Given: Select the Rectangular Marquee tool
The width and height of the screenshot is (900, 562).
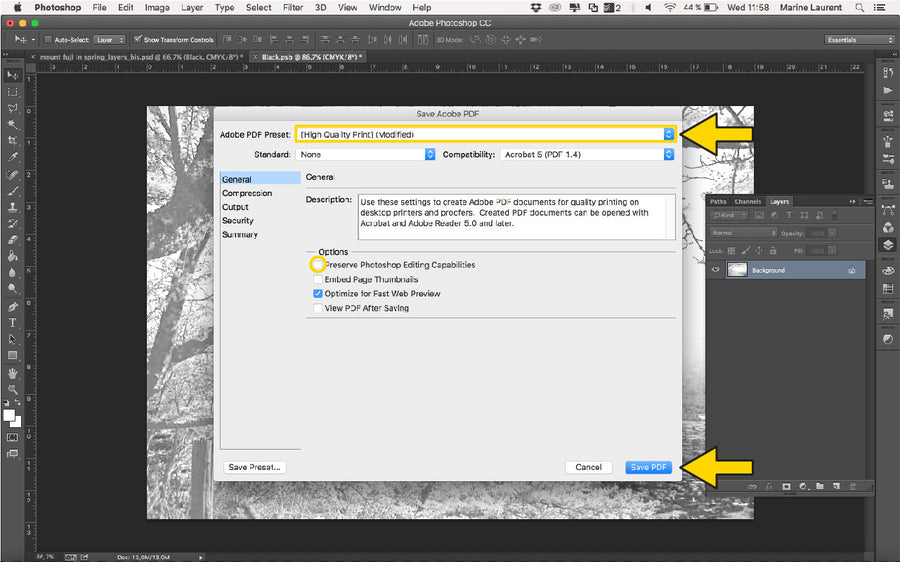Looking at the screenshot, I should point(12,92).
